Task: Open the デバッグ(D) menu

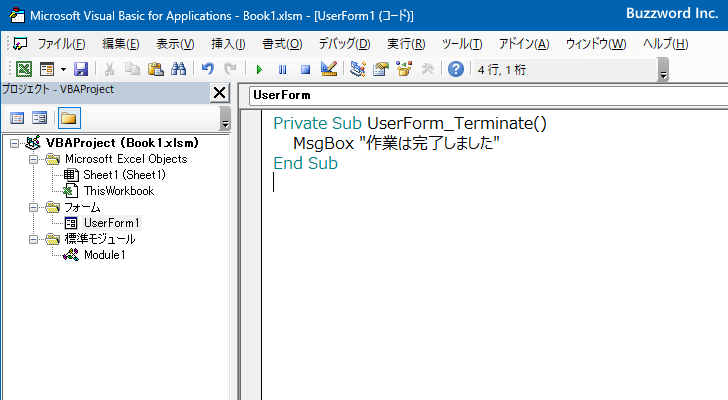Action: (344, 44)
